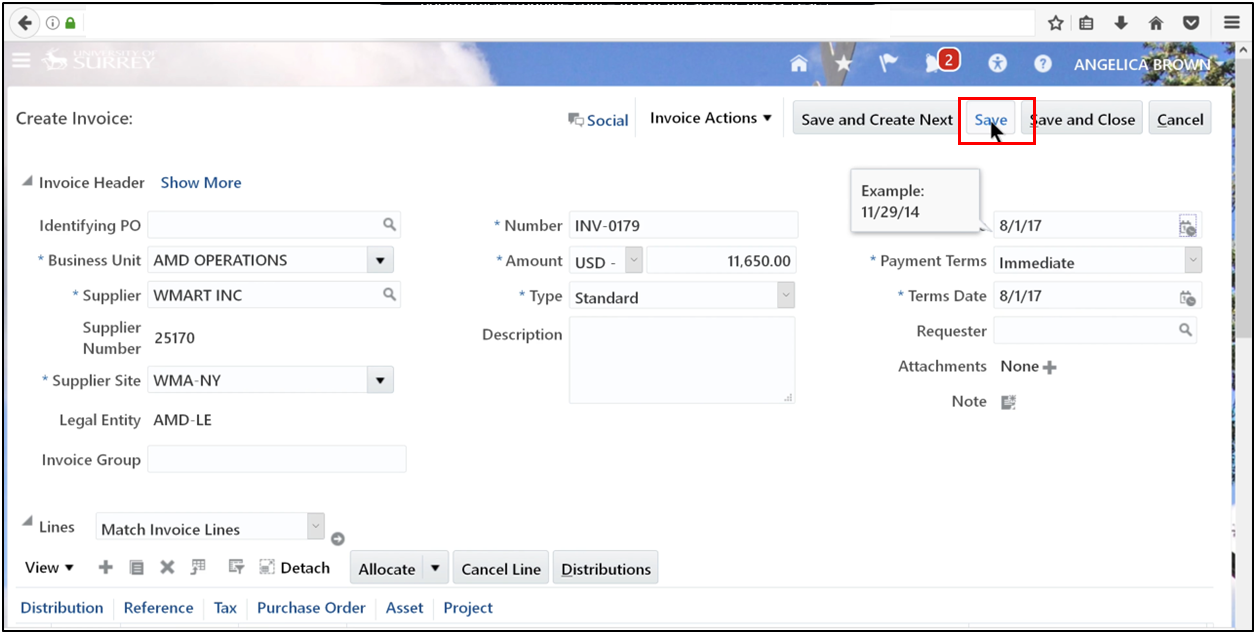Click the Home icon in the header bar
The height and width of the screenshot is (636, 1256).
tap(798, 62)
